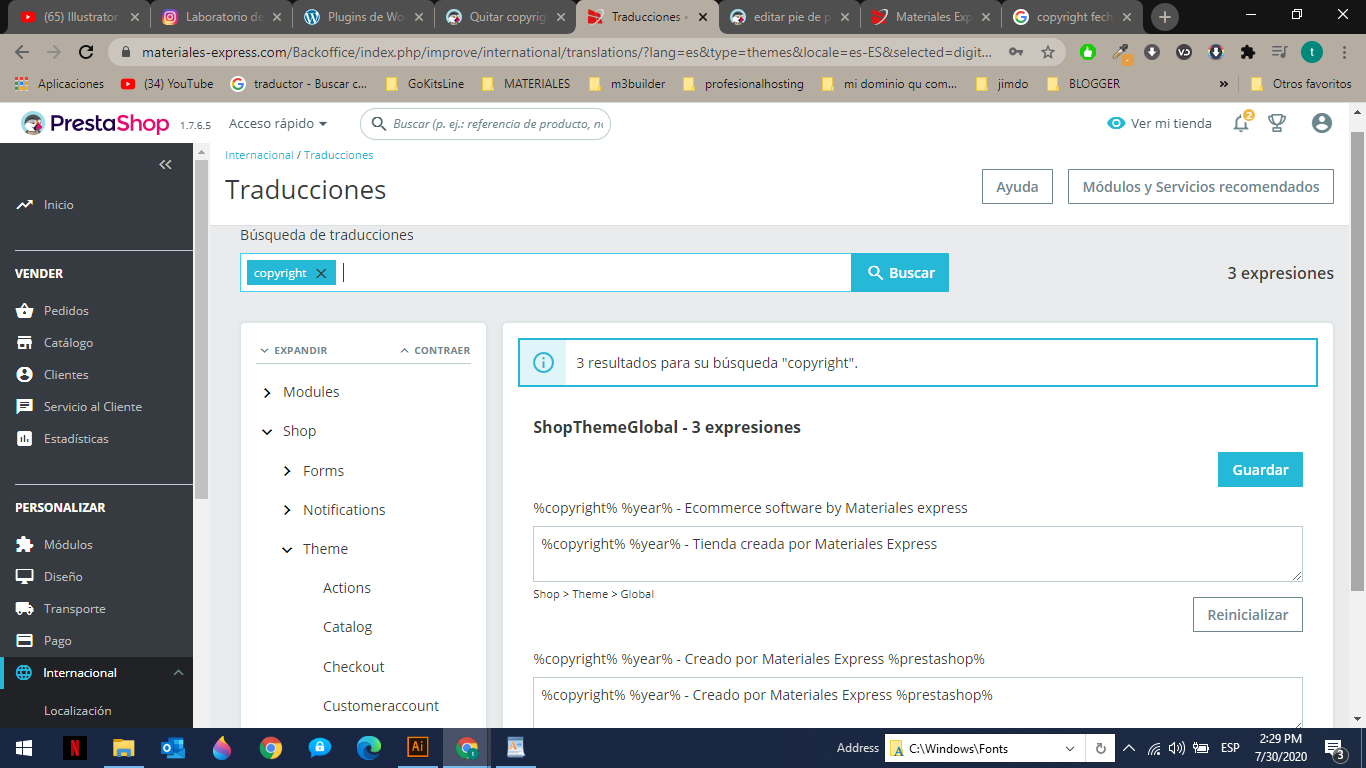The width and height of the screenshot is (1366, 768).
Task: Expand the Notifications tree node
Action: point(287,510)
